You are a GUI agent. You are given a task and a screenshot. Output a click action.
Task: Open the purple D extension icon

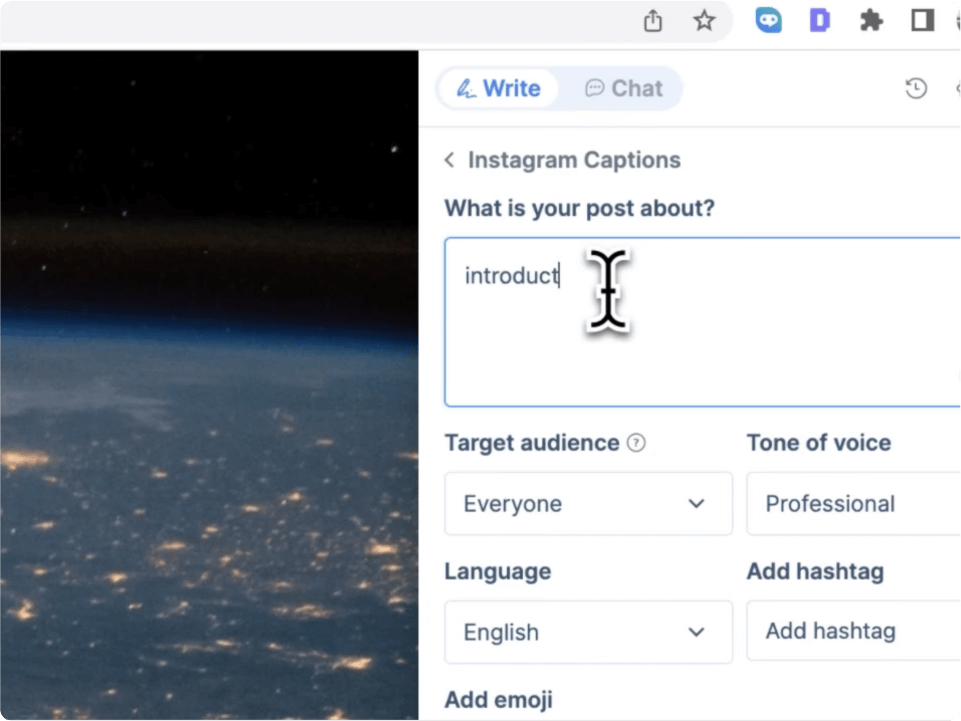[x=820, y=21]
